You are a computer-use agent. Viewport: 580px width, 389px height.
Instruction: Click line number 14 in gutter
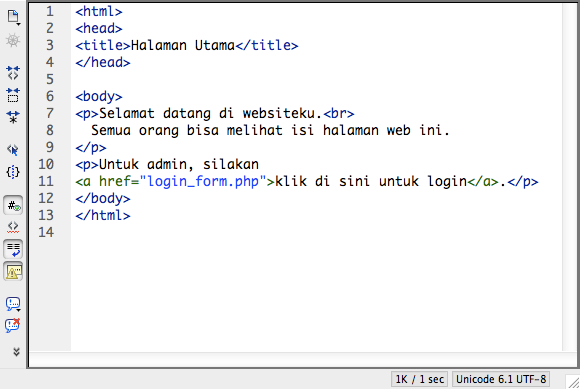point(46,232)
